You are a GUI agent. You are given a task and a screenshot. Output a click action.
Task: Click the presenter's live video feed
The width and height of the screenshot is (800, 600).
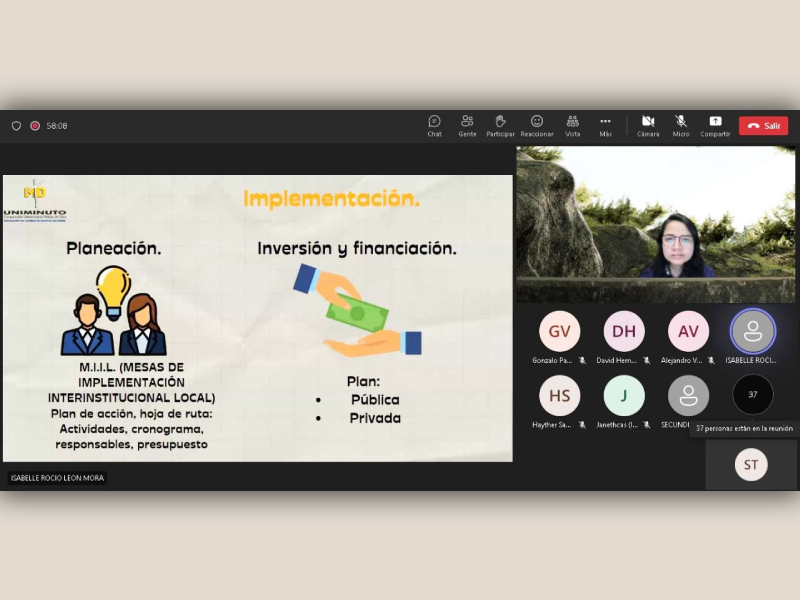(x=655, y=225)
